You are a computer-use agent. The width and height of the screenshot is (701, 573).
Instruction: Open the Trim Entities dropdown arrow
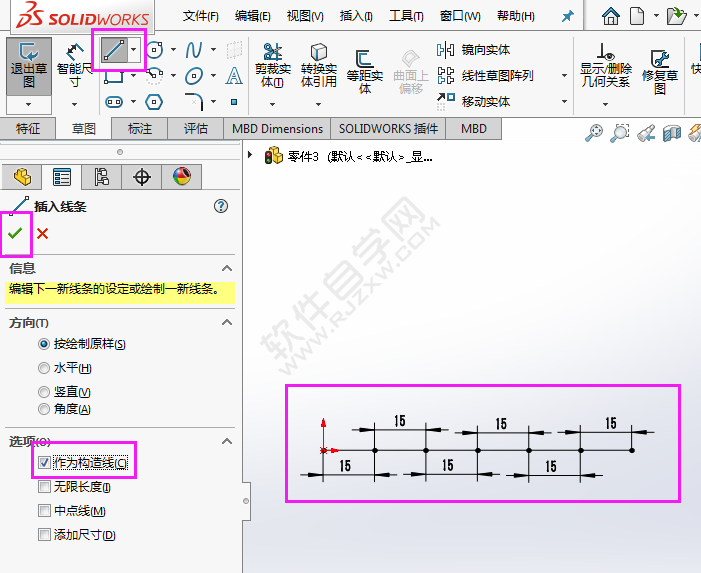[x=273, y=104]
